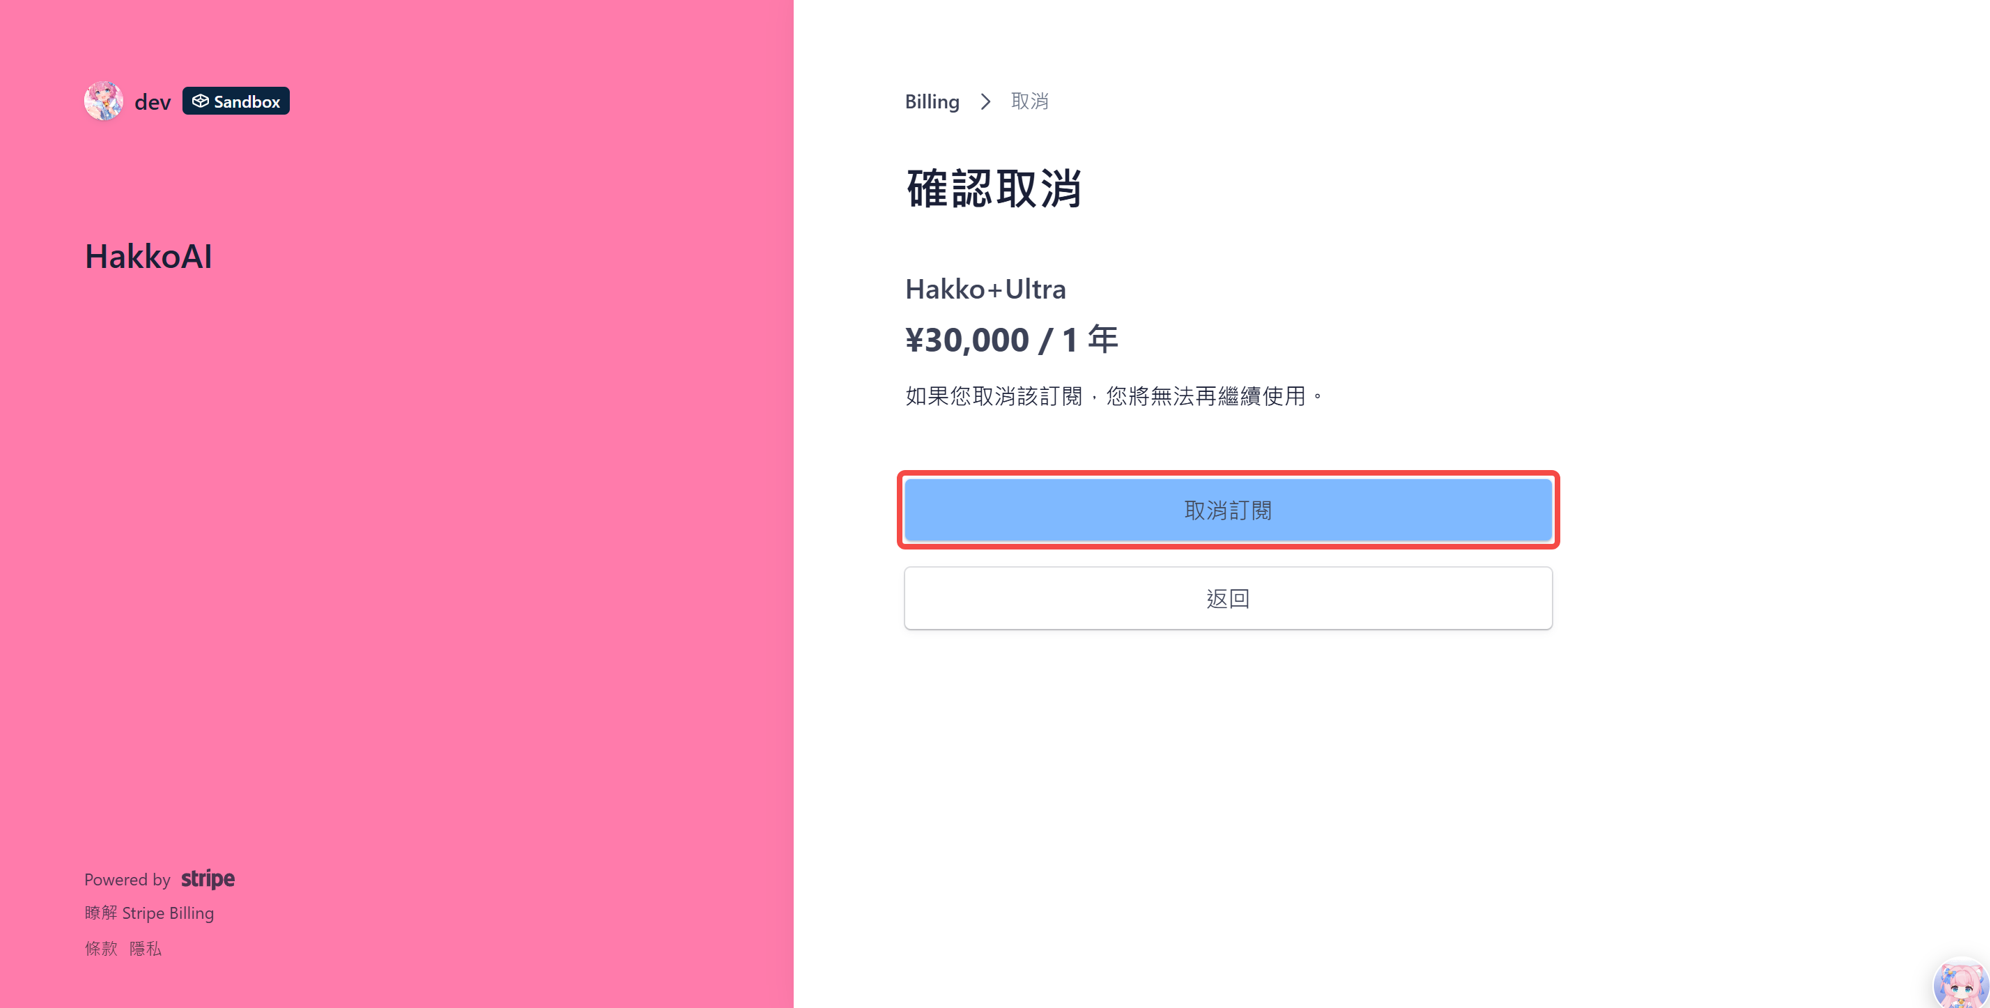Open the 隱私 privacy link
The image size is (1990, 1008).
tap(145, 948)
